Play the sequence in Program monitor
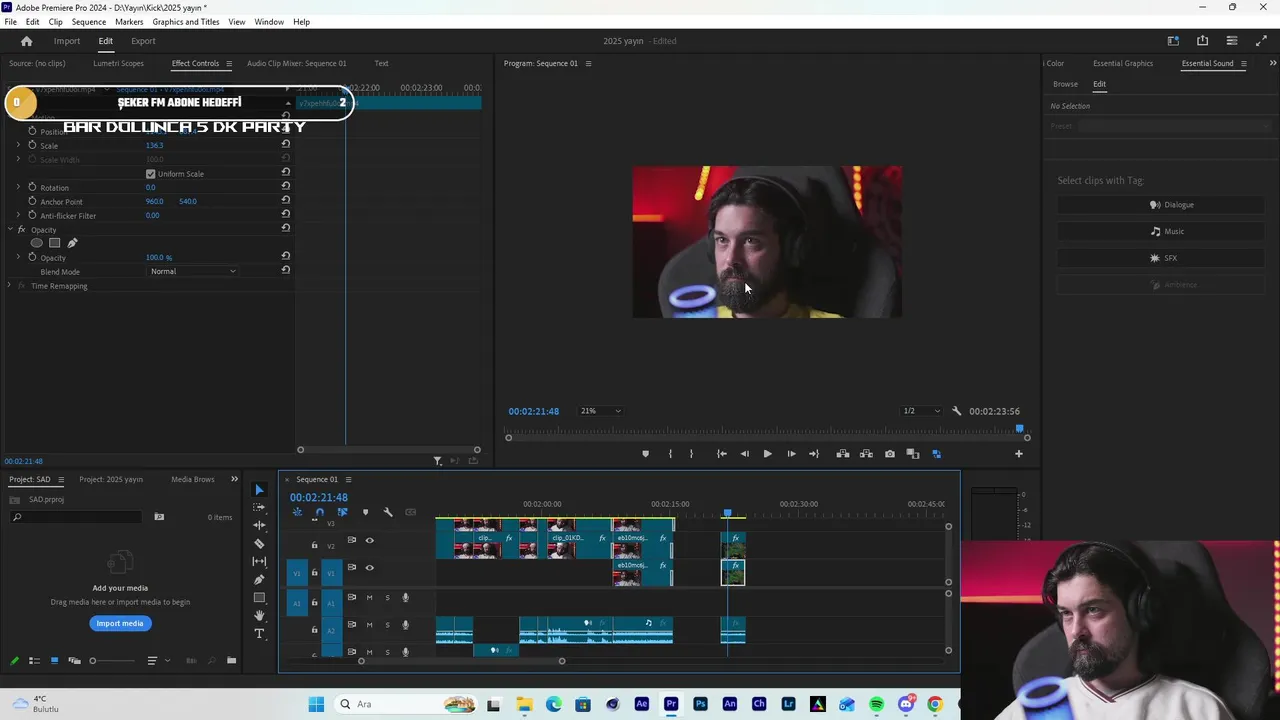Image resolution: width=1280 pixels, height=720 pixels. coord(767,454)
